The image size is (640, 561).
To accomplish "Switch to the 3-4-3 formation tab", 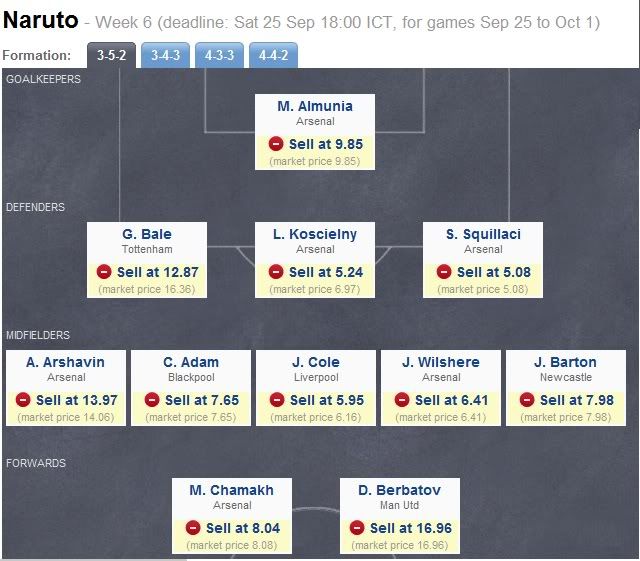I will (165, 55).
